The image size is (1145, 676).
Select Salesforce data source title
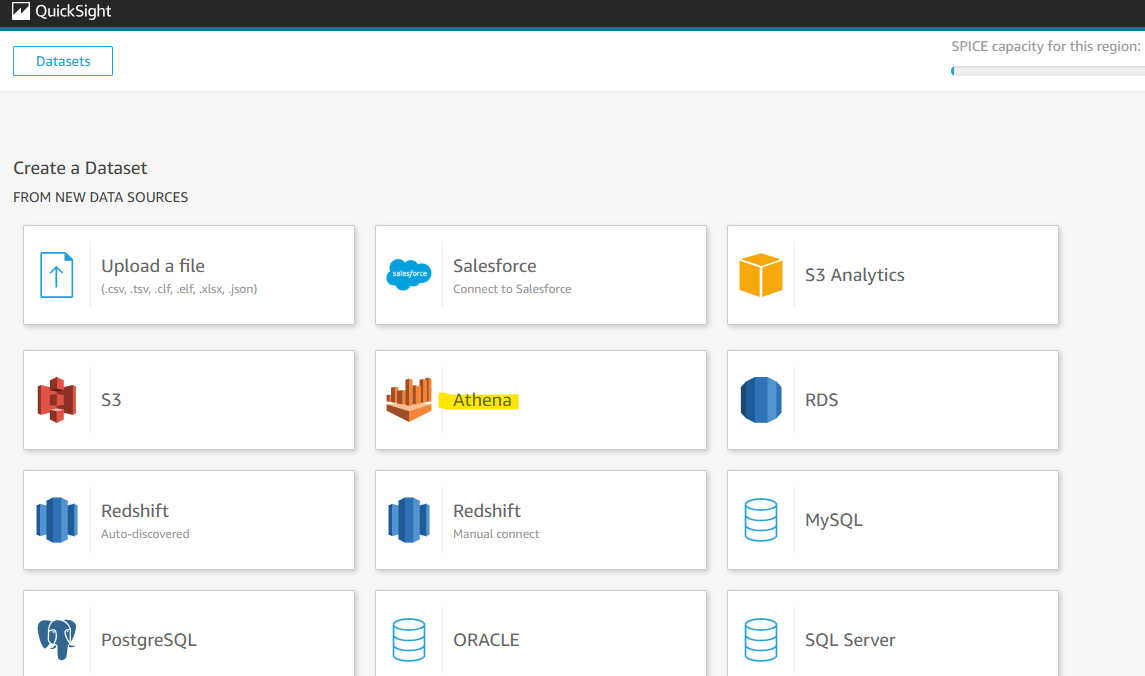(x=494, y=266)
